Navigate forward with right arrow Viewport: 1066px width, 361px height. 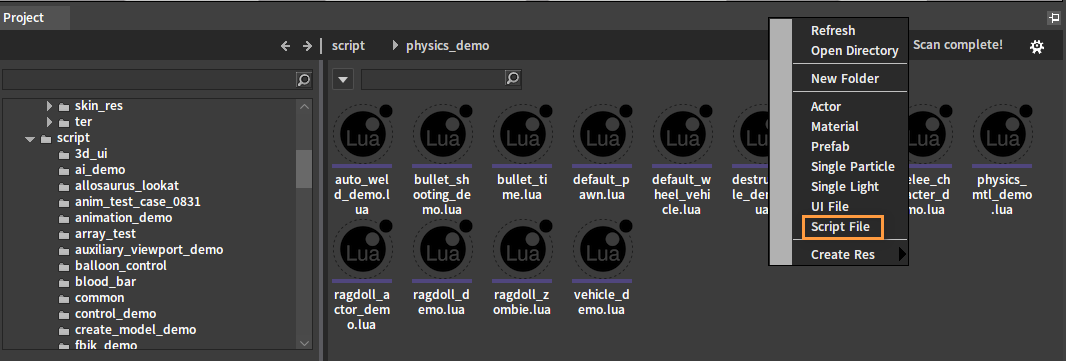[x=307, y=46]
